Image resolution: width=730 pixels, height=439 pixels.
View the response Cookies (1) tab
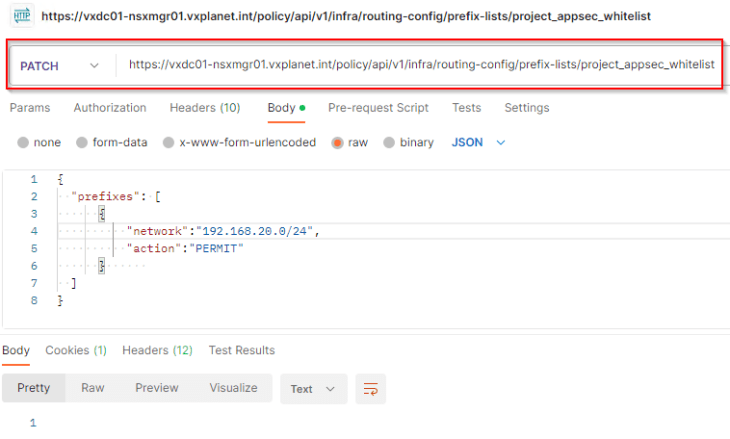[x=76, y=350]
